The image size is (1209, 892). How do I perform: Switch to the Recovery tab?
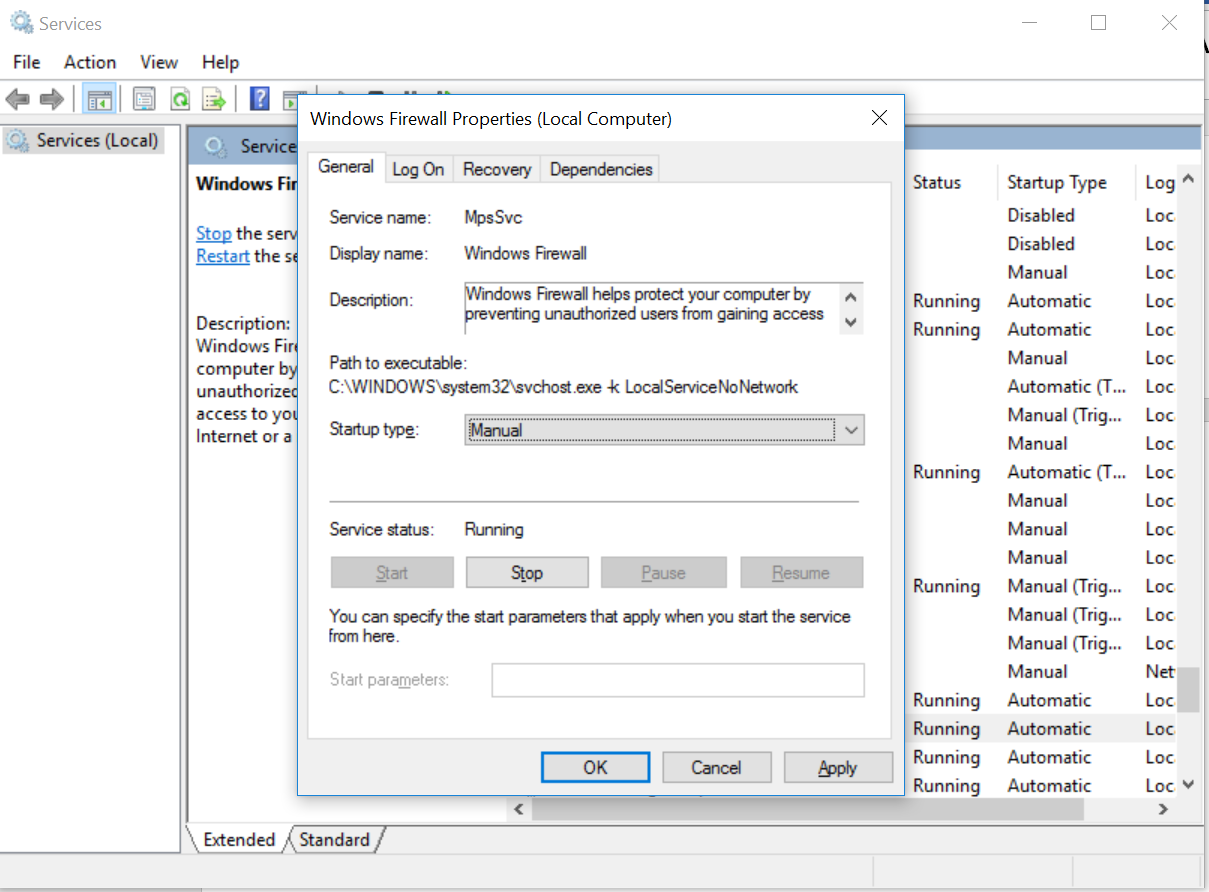[496, 170]
